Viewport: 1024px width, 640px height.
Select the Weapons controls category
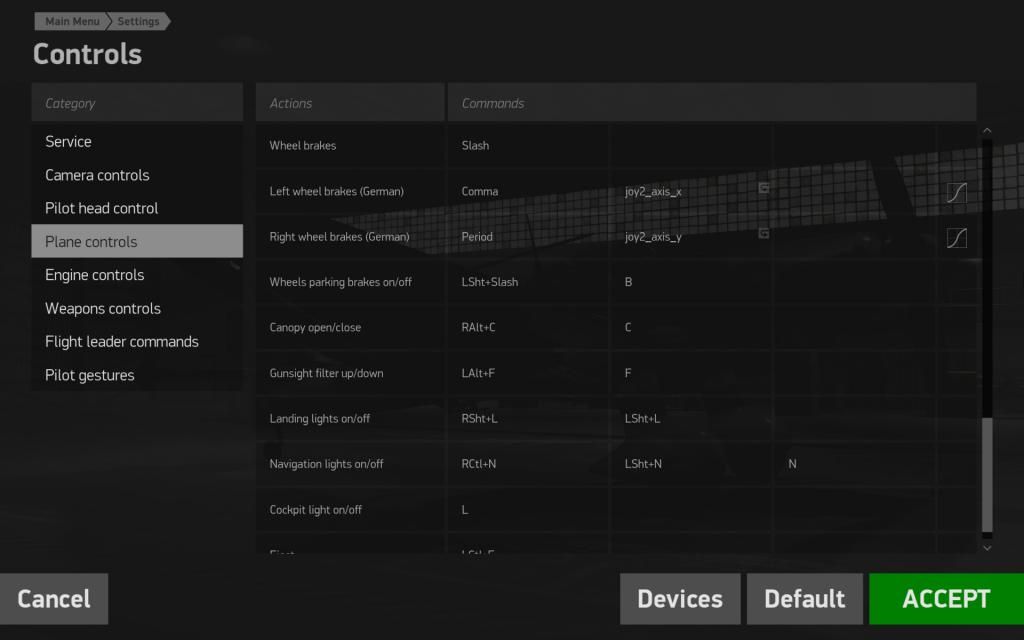click(103, 308)
